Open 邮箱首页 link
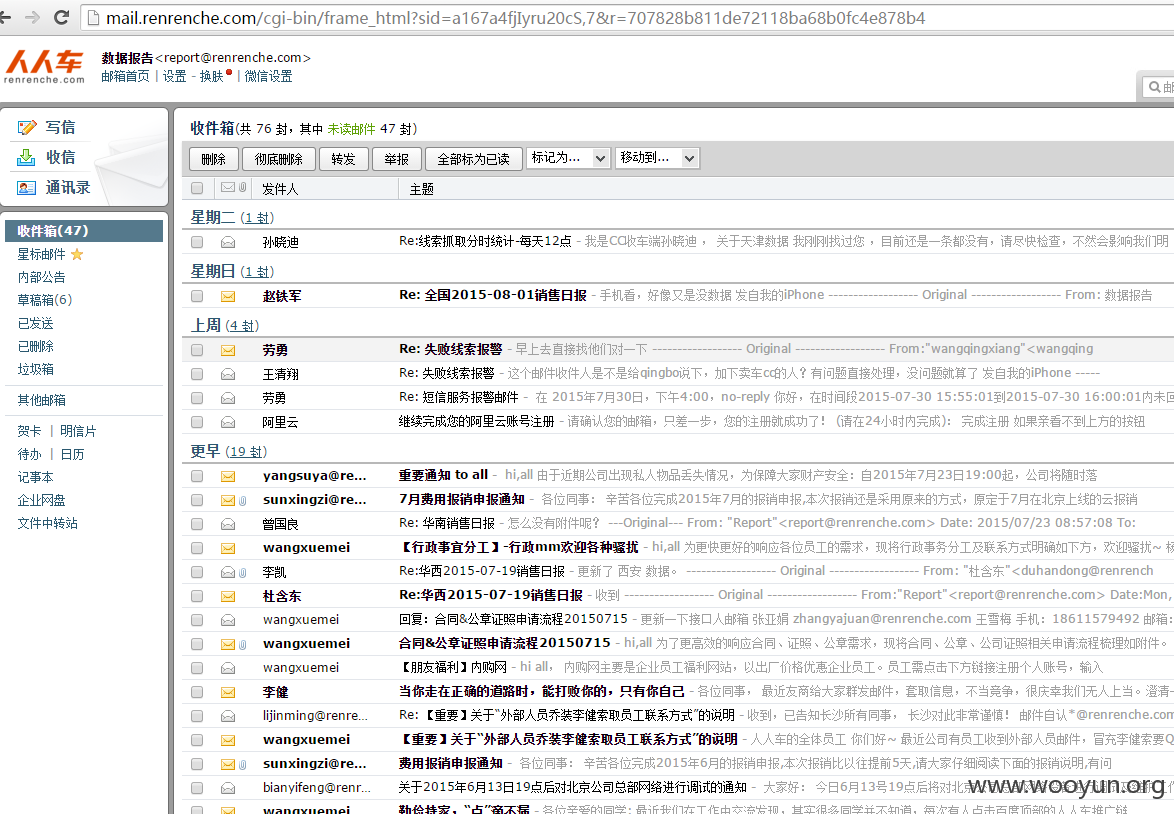This screenshot has width=1174, height=814. click(125, 76)
